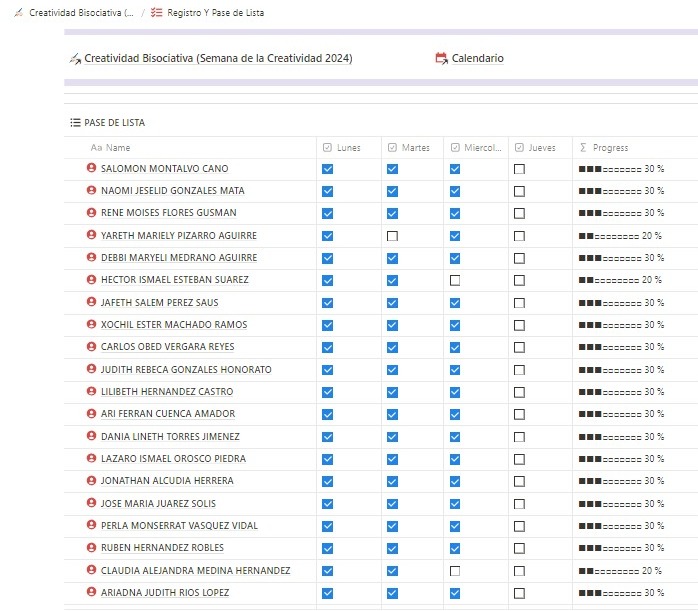Click the person icon beside HECTOR ISMAEL ESTEBAN SUAREZ
Viewport: 698px width, 611px height.
(91, 279)
